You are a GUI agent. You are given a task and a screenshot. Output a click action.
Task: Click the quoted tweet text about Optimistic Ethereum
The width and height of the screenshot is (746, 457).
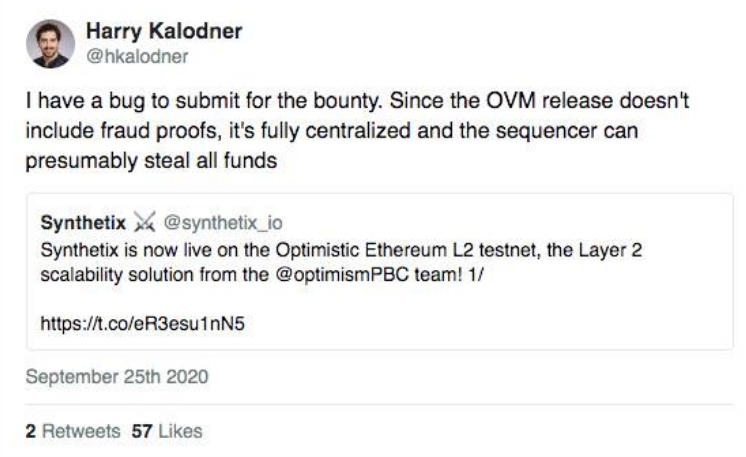click(x=341, y=263)
